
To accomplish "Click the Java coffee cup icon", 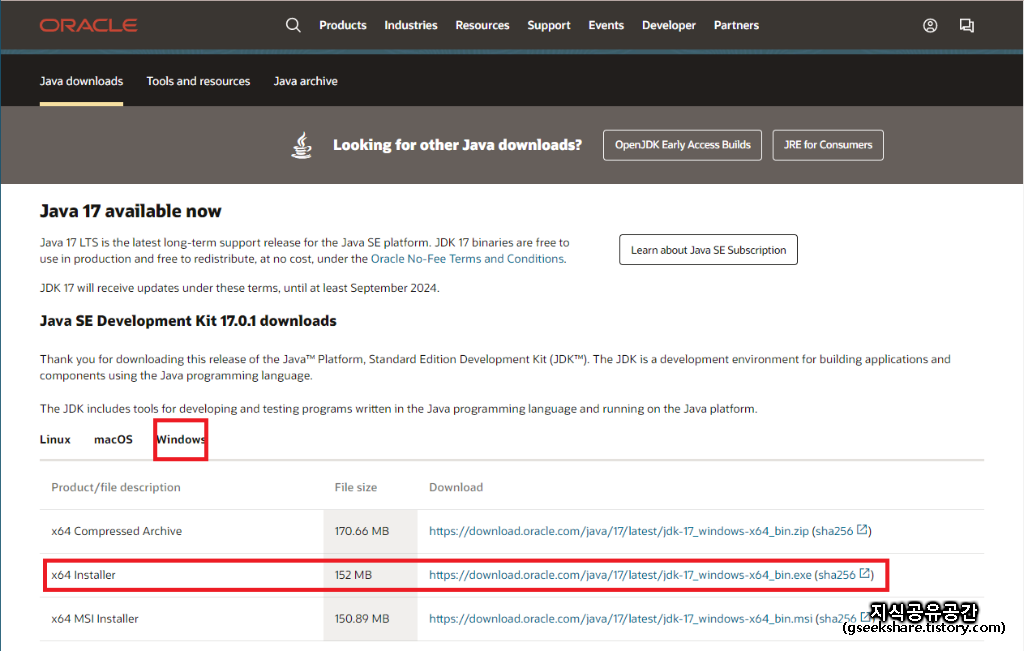I will (x=301, y=145).
